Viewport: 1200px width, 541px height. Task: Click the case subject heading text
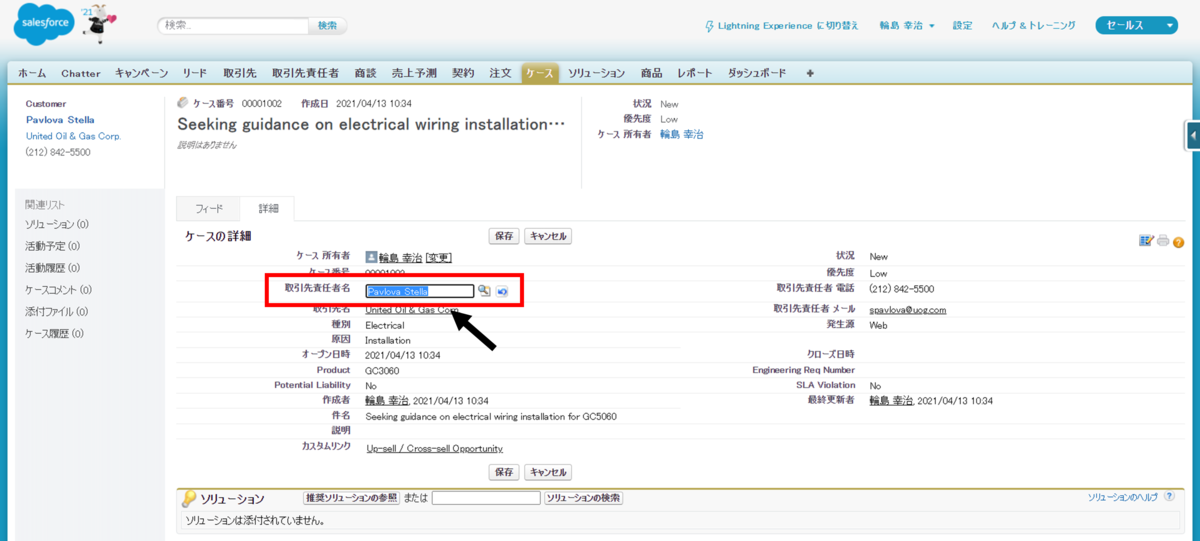pyautogui.click(x=371, y=125)
